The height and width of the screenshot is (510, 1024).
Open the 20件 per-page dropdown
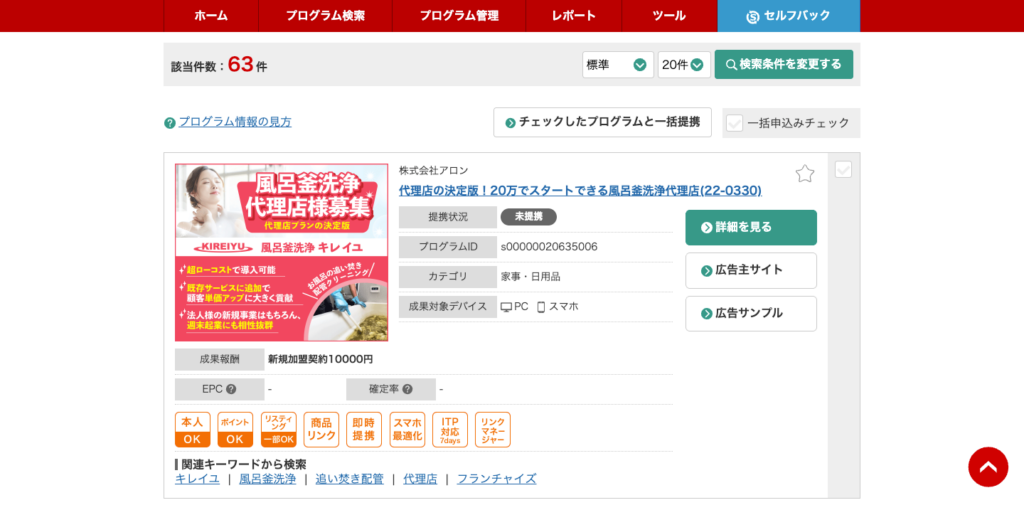pos(684,65)
